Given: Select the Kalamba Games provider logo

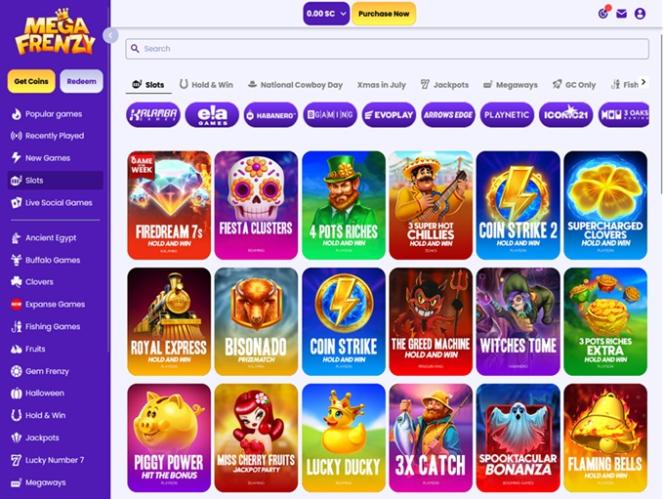Looking at the screenshot, I should click(153, 115).
